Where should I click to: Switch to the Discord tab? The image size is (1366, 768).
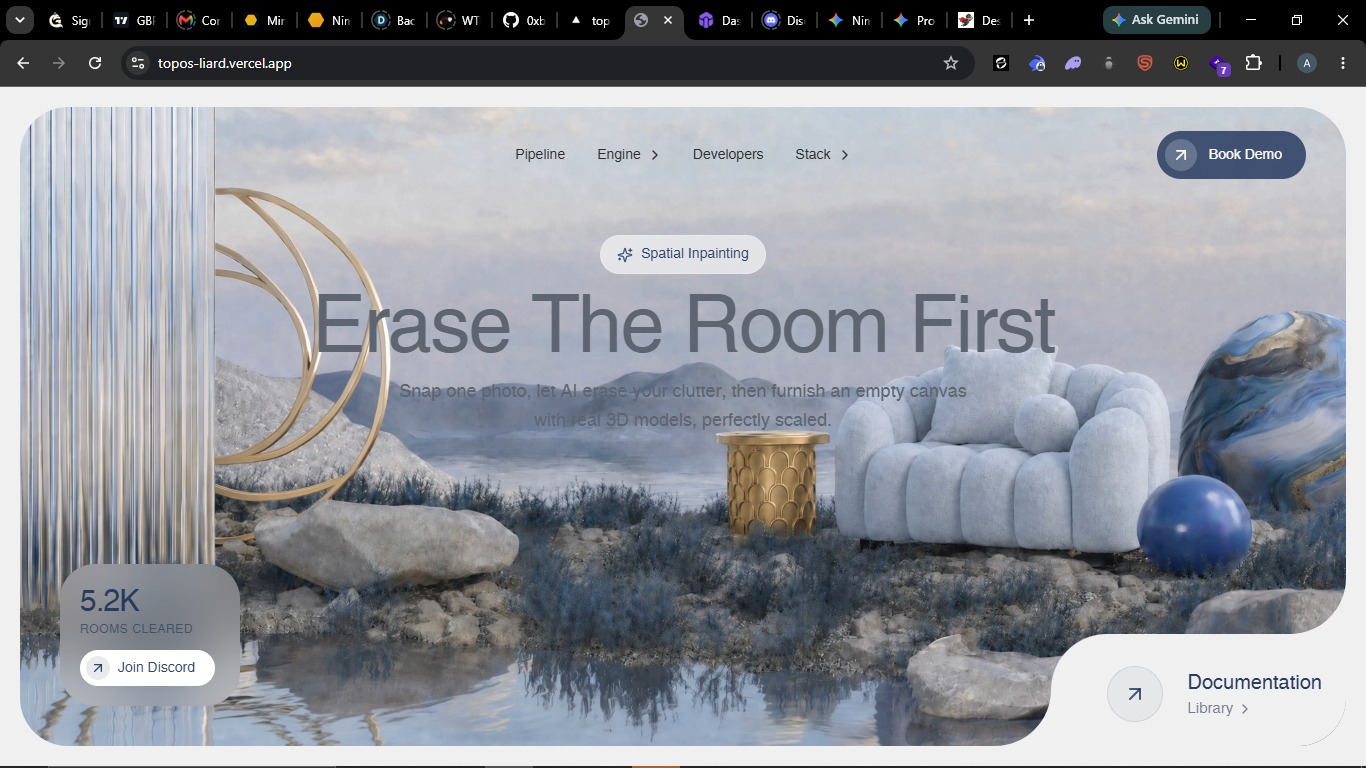(x=783, y=20)
